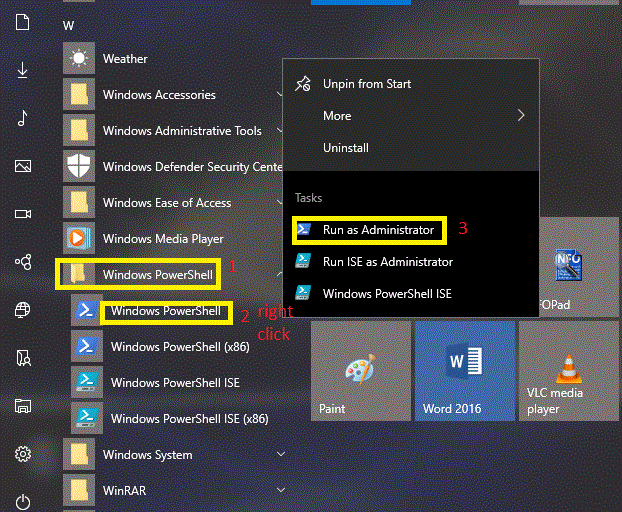Image resolution: width=622 pixels, height=512 pixels.
Task: Click the Run as Administrator PowerShell icon
Action: tap(304, 229)
